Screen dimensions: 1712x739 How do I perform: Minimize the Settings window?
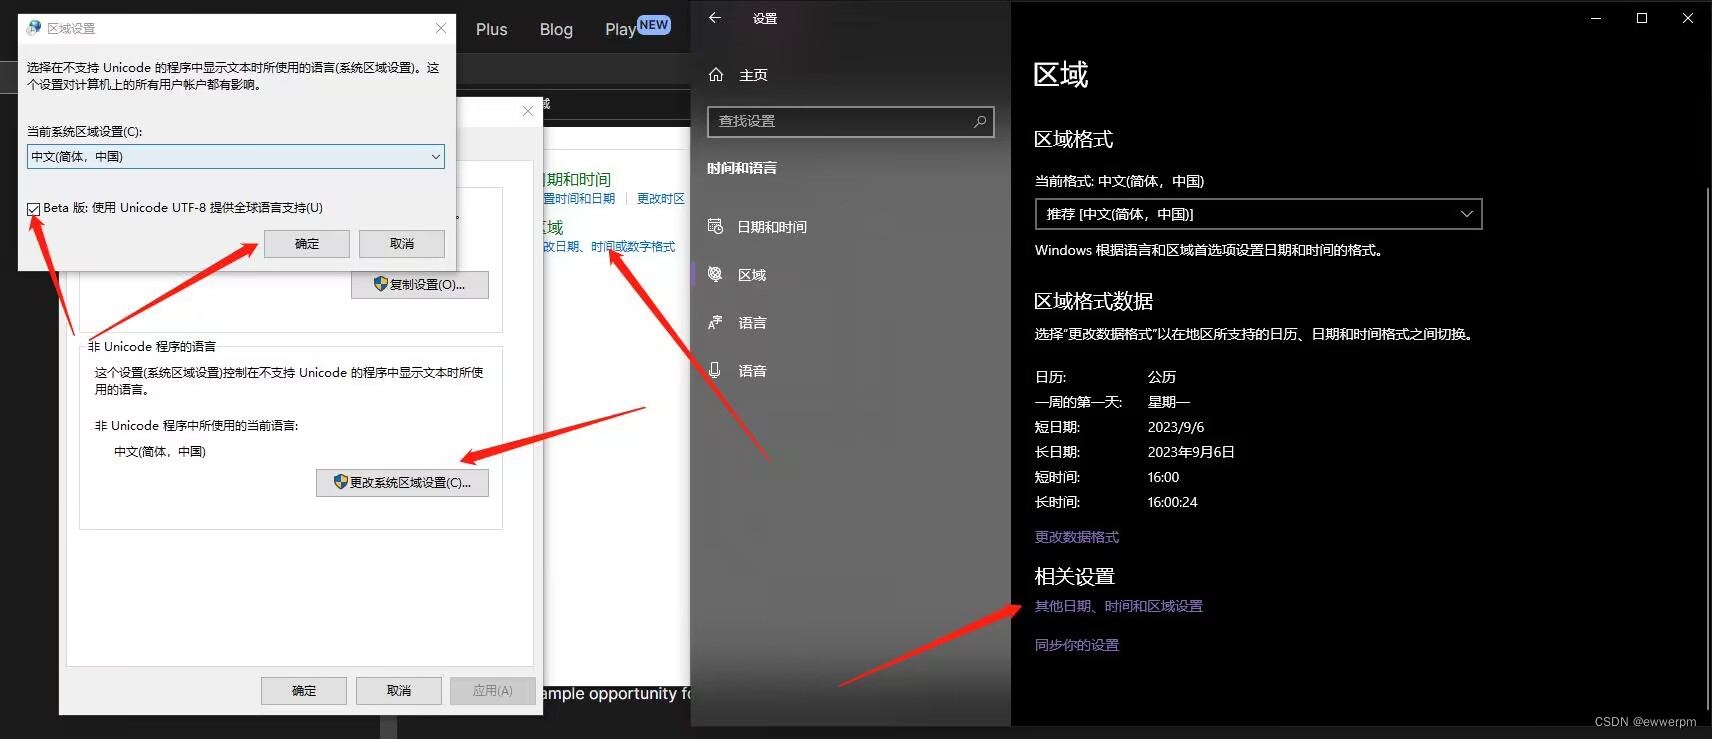coord(1596,18)
